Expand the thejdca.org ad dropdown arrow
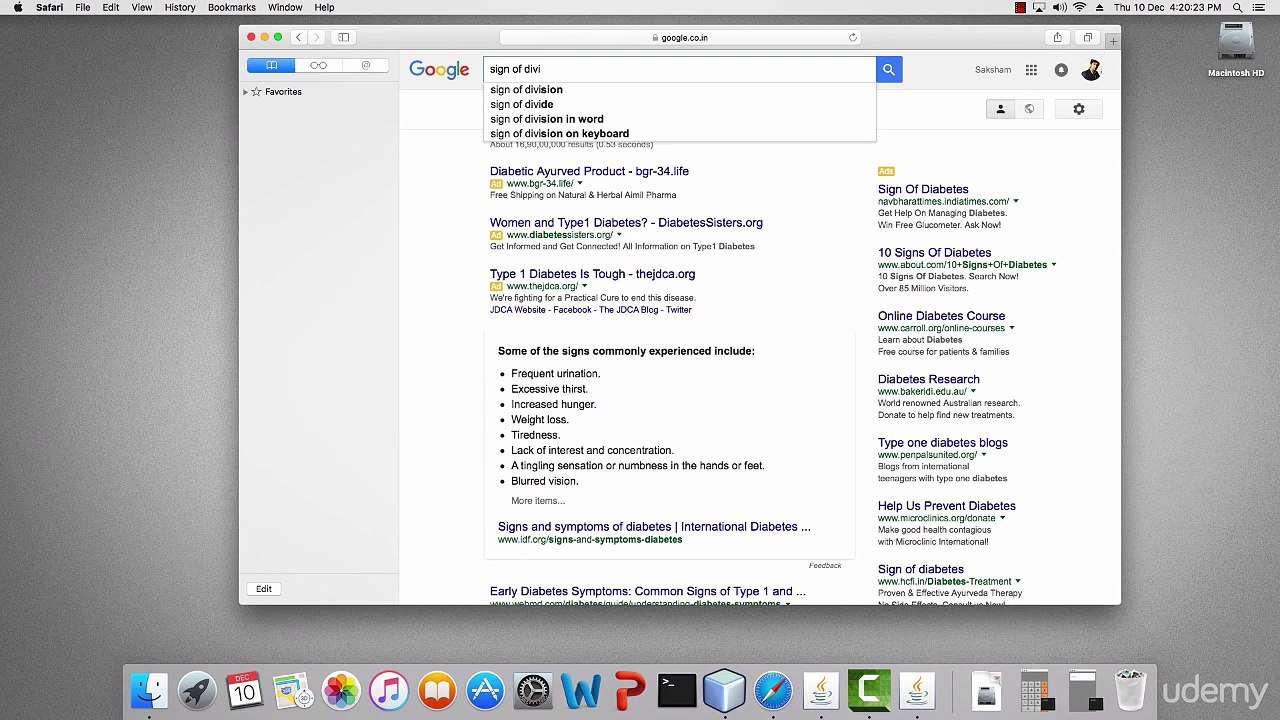Viewport: 1280px width, 720px height. click(x=585, y=286)
